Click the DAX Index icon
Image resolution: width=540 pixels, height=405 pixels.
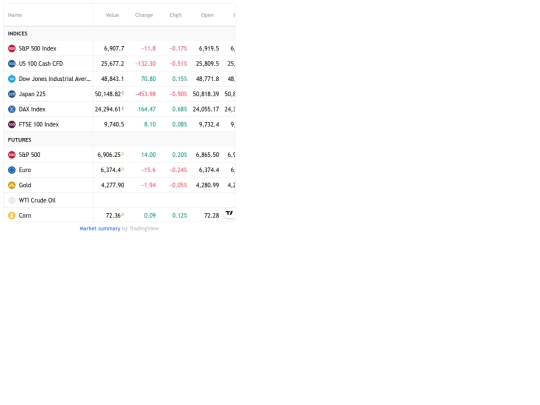click(x=12, y=109)
